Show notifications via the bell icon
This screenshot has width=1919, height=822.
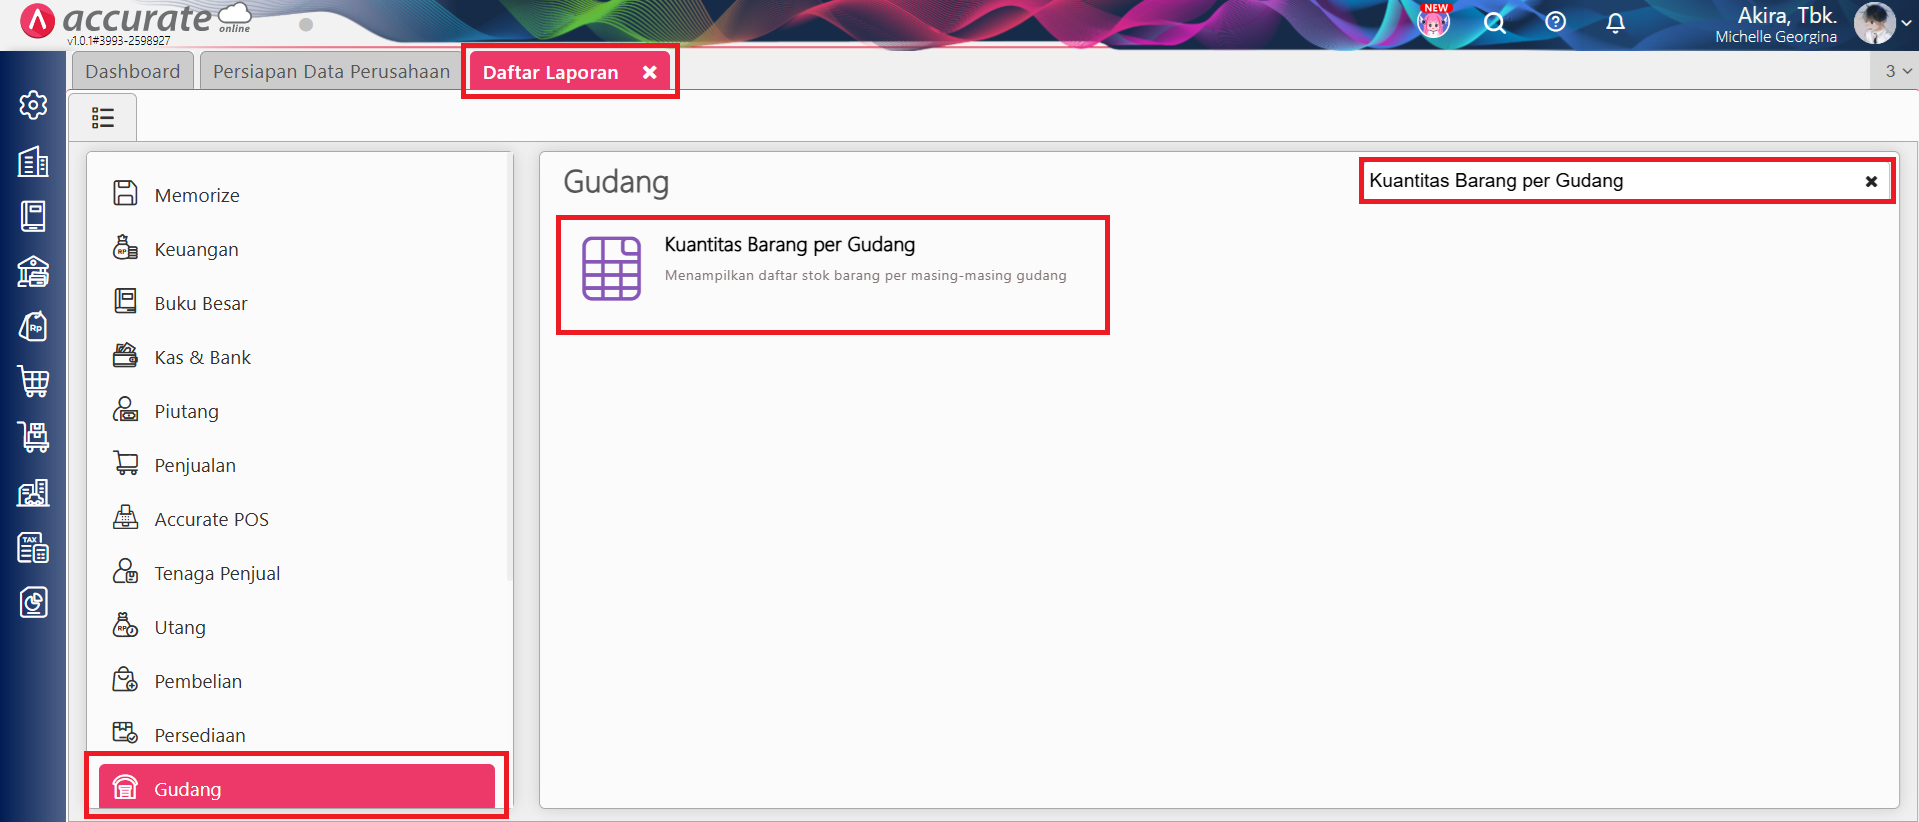pos(1615,23)
